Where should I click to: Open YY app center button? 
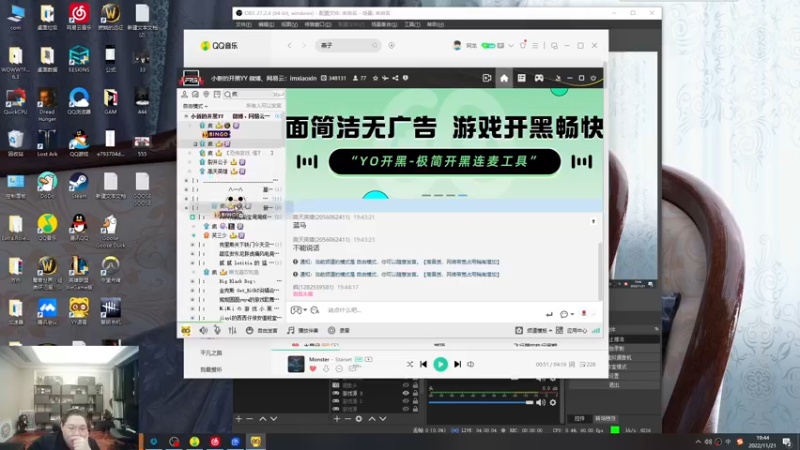571,331
